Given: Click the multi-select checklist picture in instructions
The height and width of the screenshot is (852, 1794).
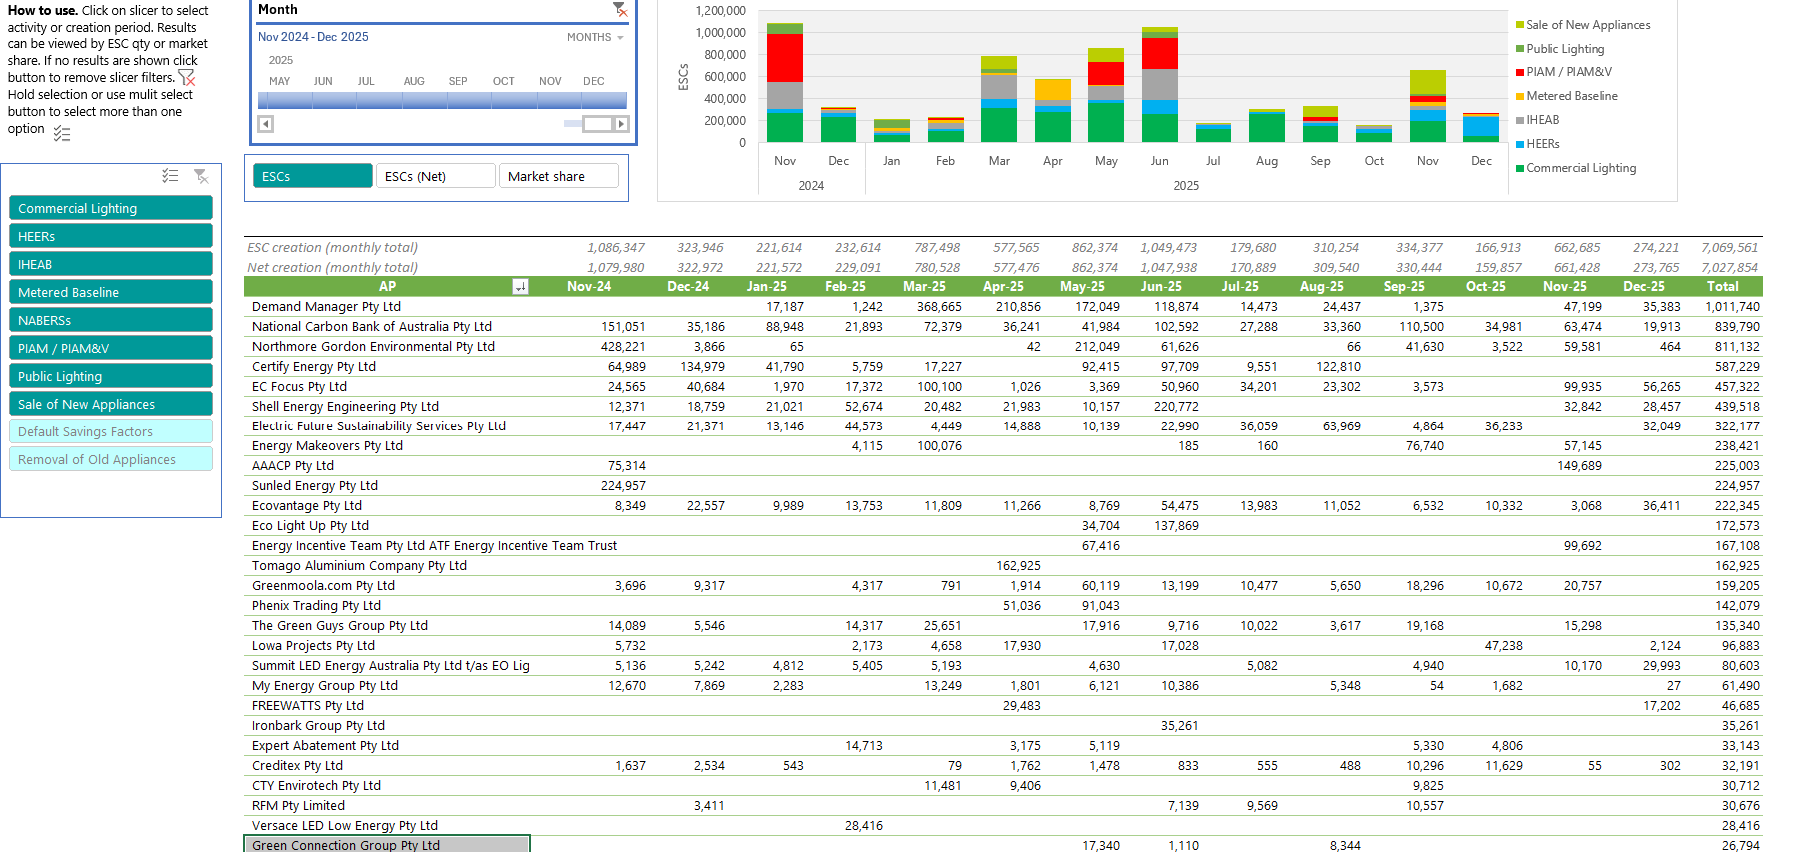Looking at the screenshot, I should [x=62, y=133].
